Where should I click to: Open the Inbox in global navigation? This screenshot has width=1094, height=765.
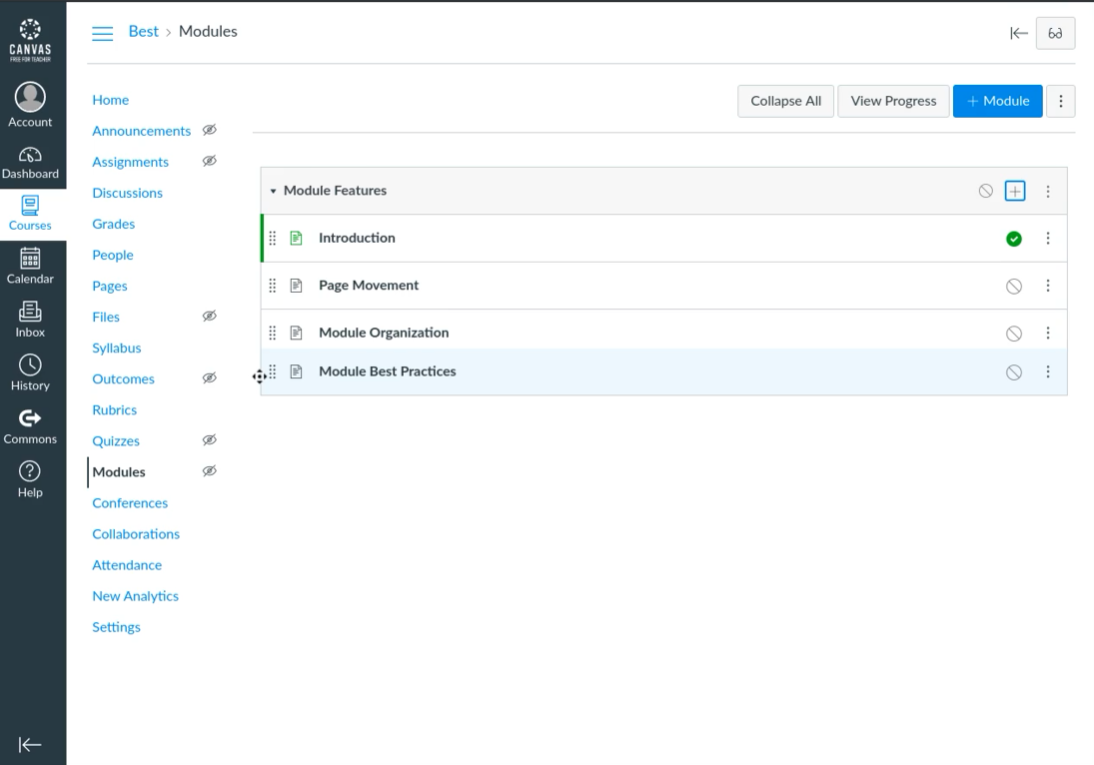[x=30, y=312]
